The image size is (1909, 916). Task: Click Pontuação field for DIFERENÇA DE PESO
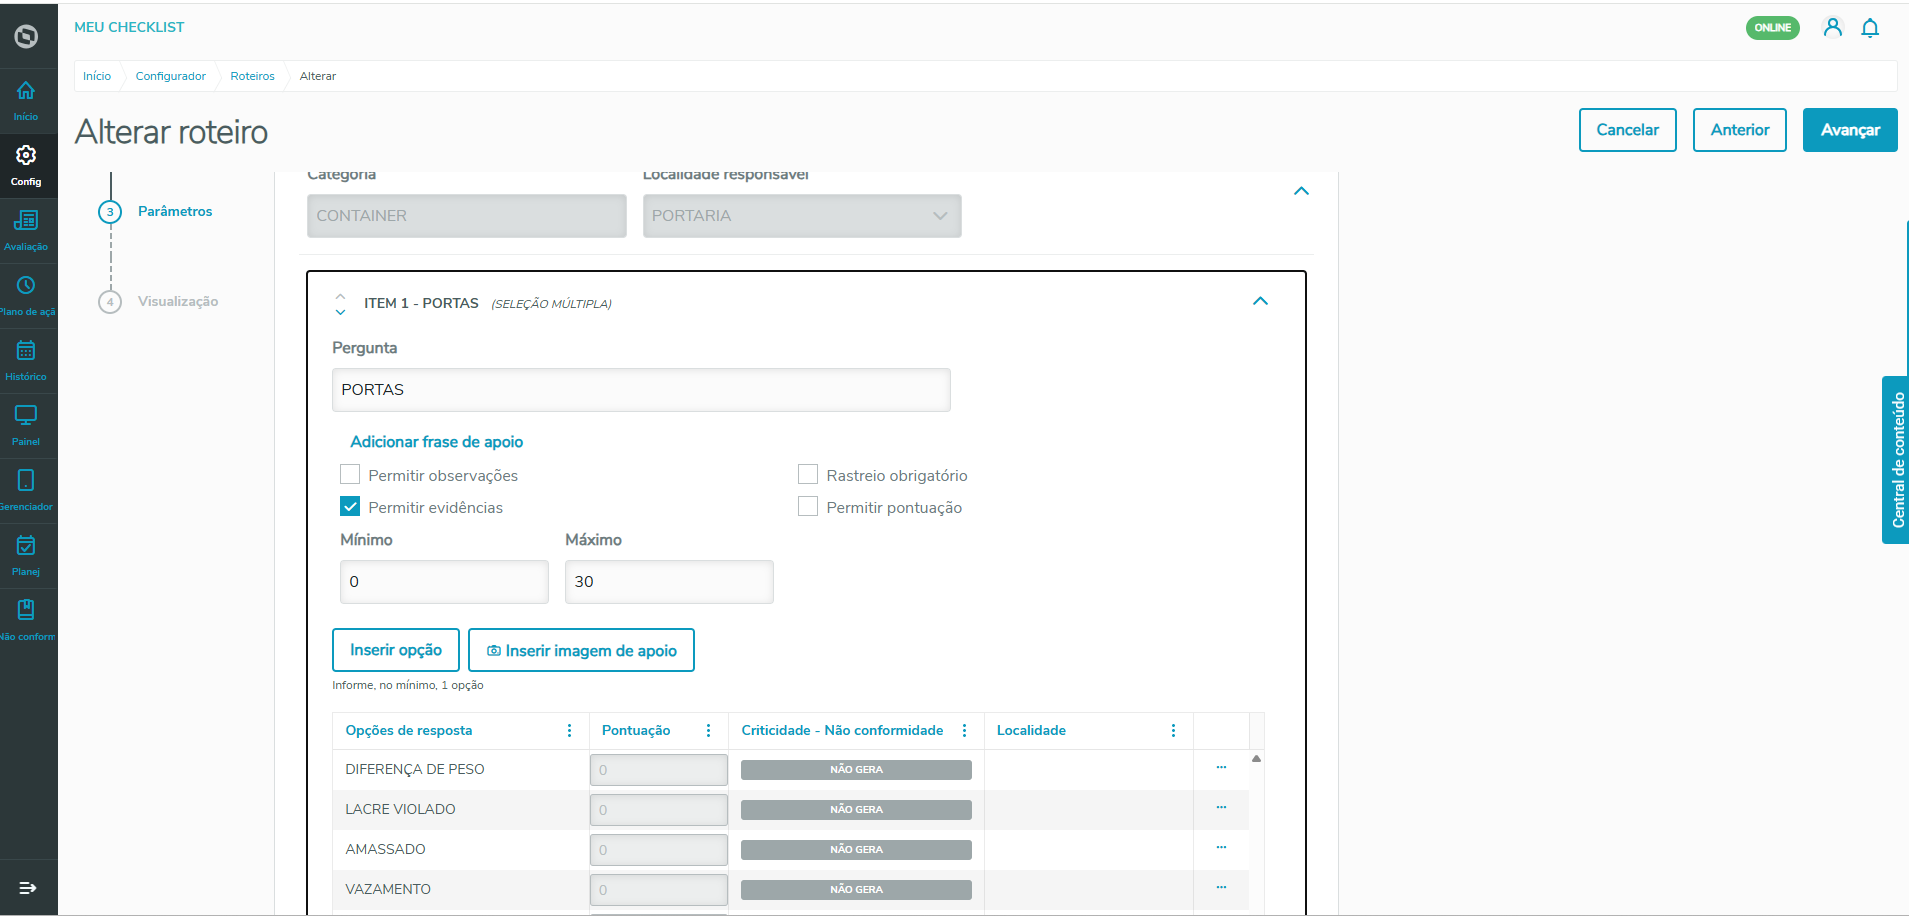659,770
